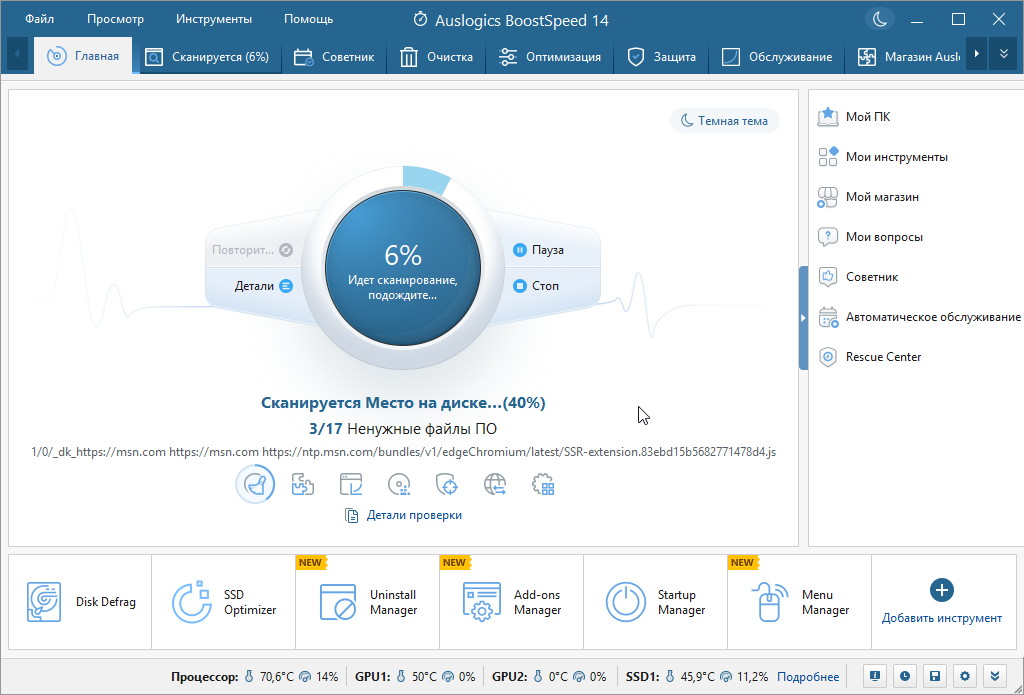Open Rescue Center in the side panel

click(x=869, y=357)
